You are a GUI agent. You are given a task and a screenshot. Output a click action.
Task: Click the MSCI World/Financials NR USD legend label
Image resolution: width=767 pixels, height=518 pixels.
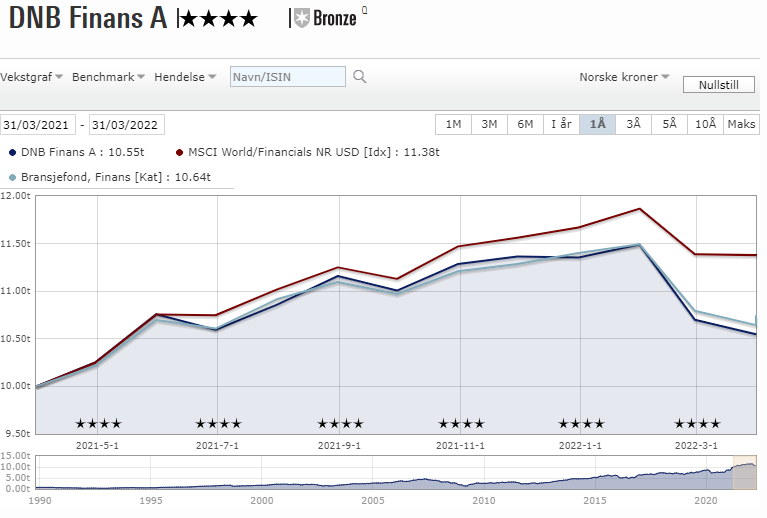click(314, 152)
